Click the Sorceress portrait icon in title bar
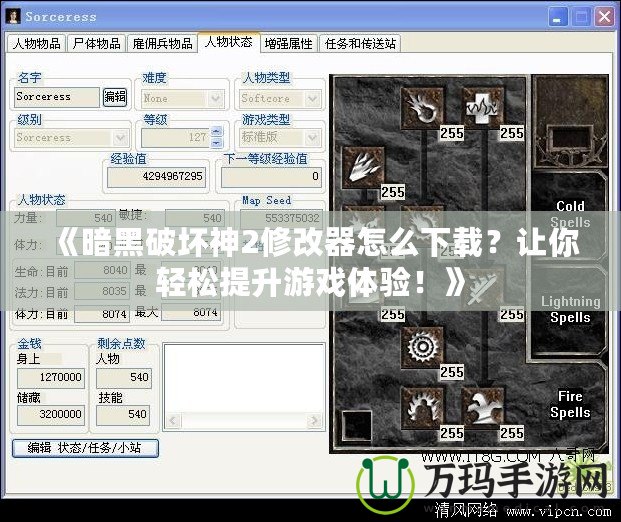Screen dimensions: 621x522 pos(13,17)
